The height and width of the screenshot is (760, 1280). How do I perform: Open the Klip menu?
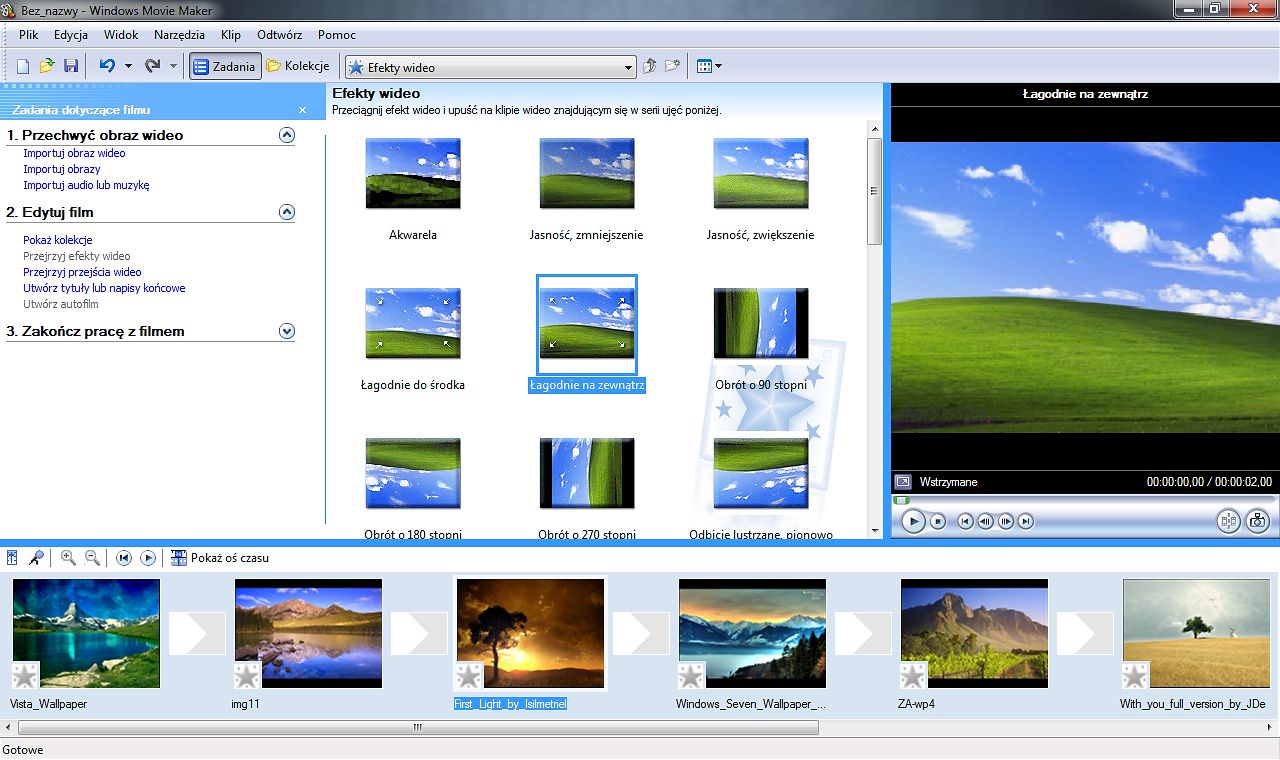tap(231, 35)
